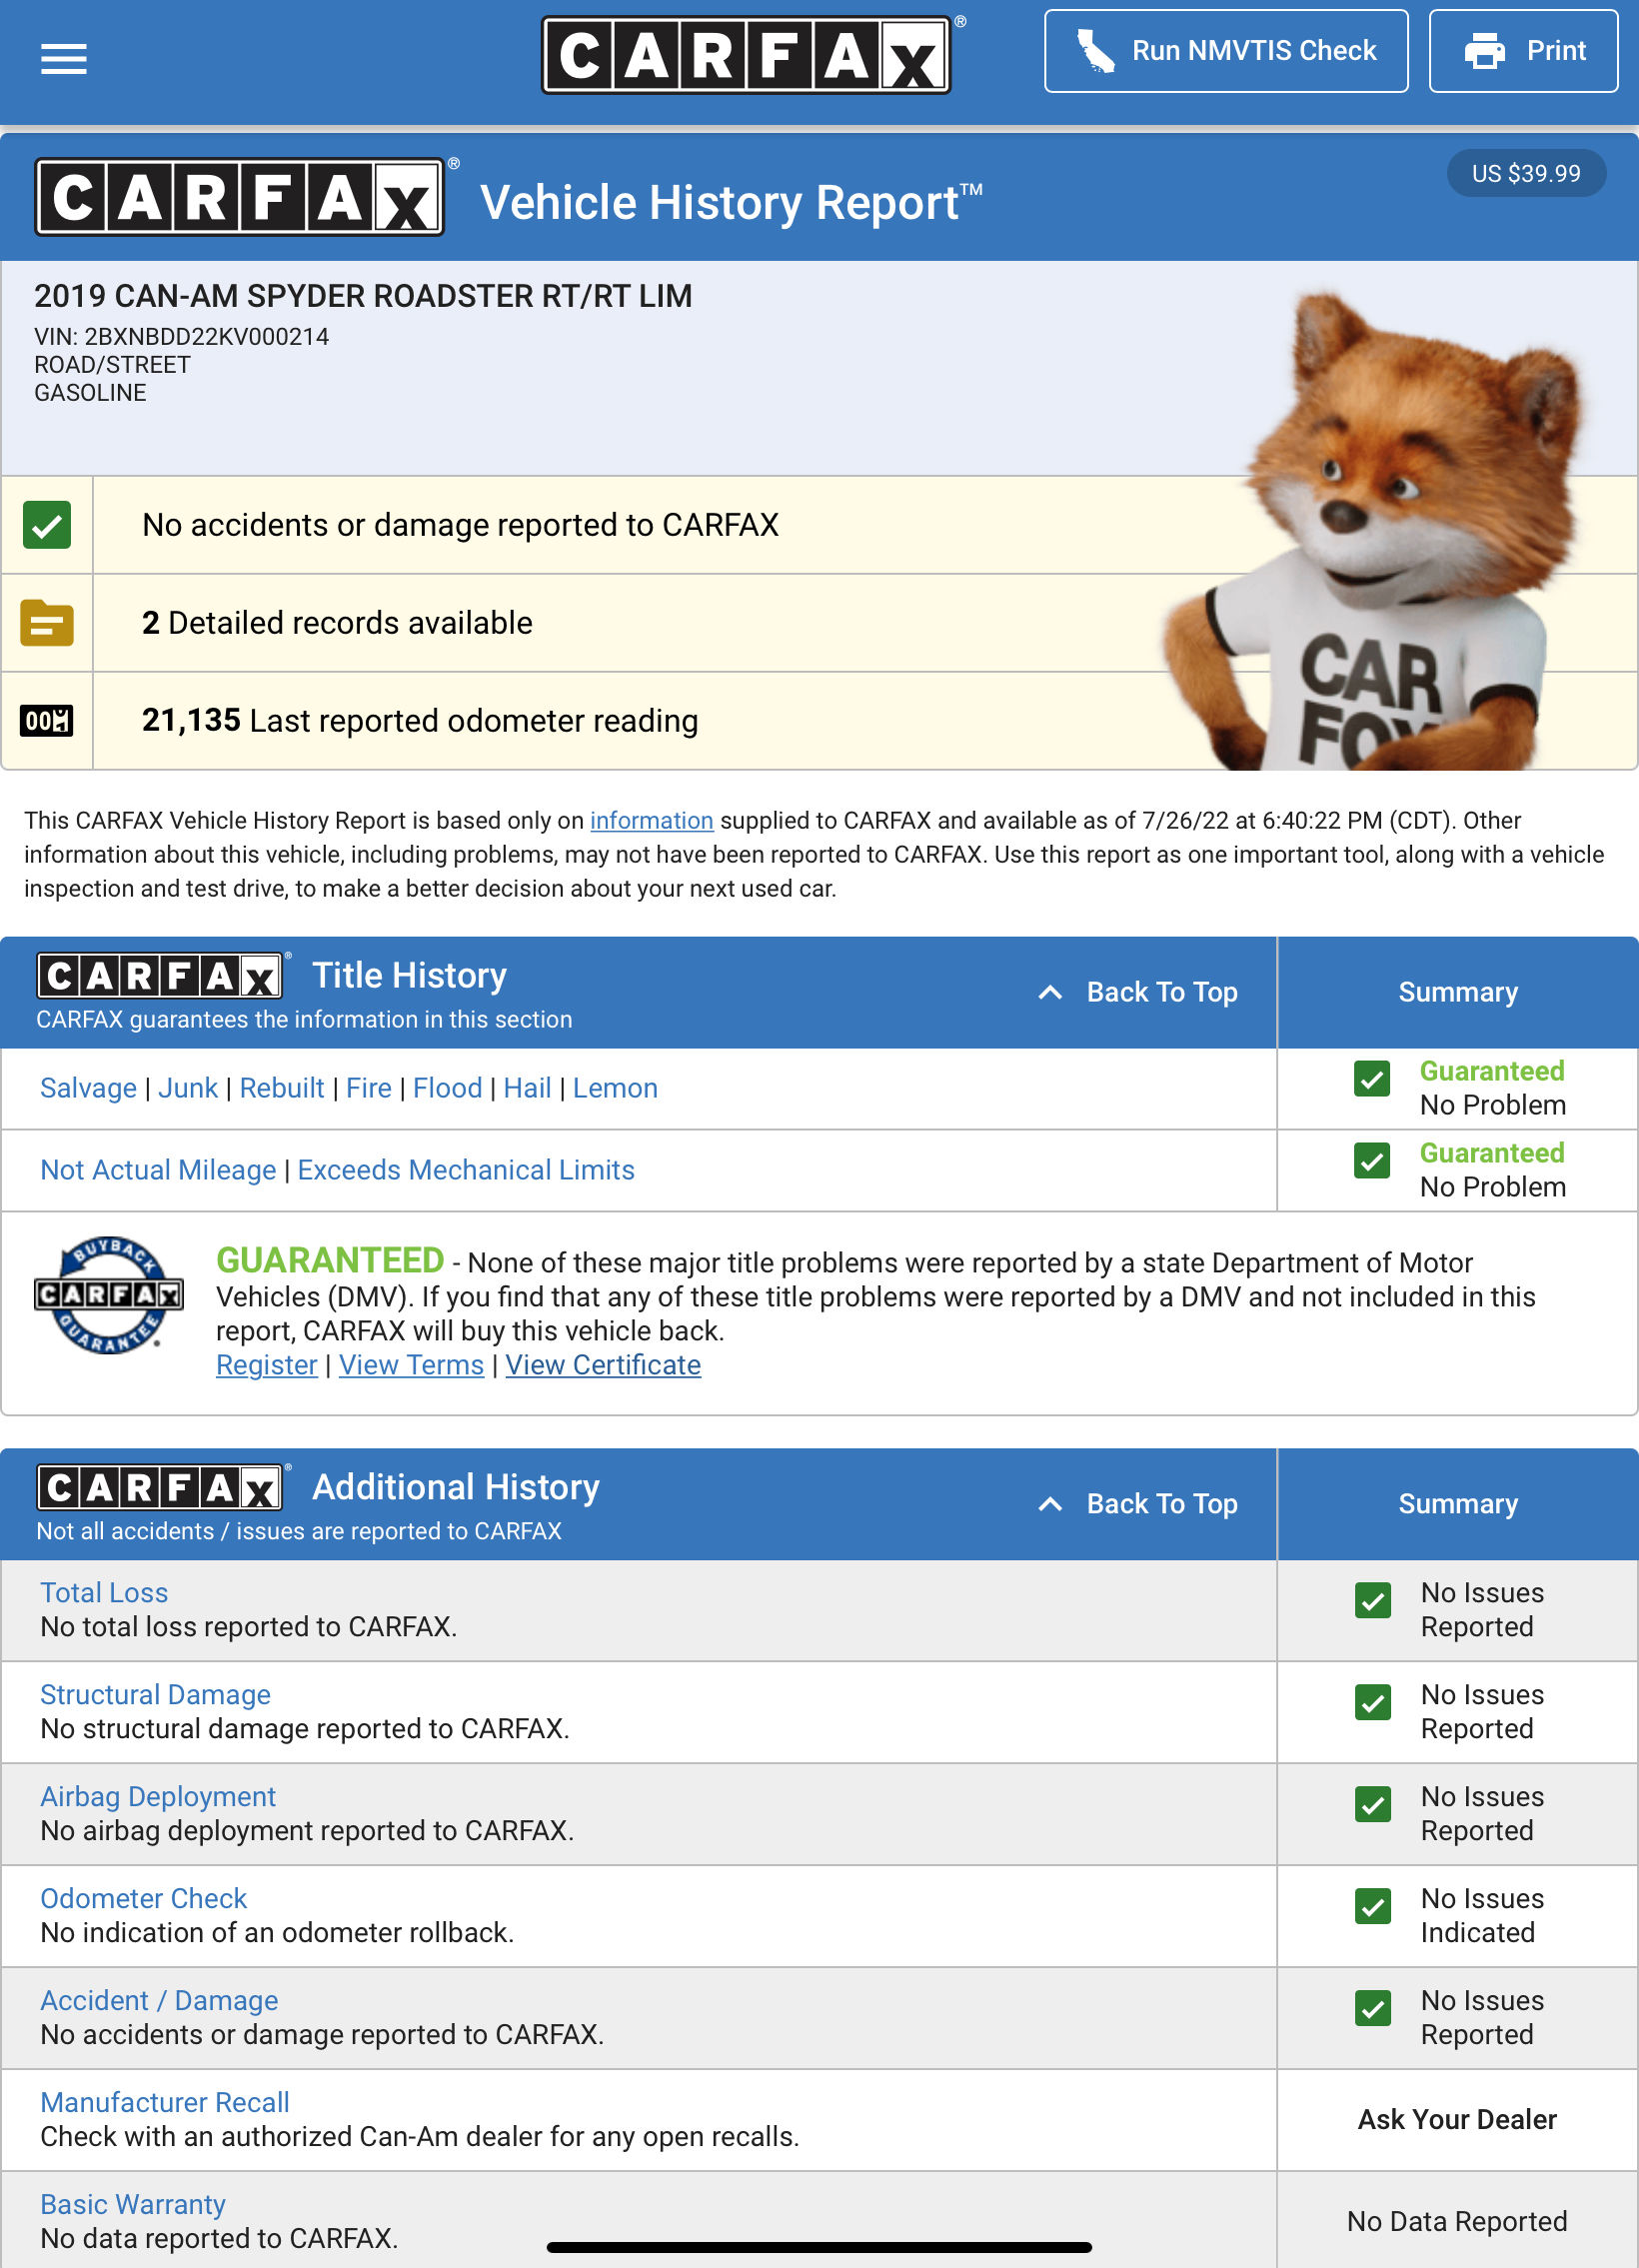Click the Guaranteed checkmark for the Salvage row
This screenshot has height=2268, width=1639.
point(1371,1079)
